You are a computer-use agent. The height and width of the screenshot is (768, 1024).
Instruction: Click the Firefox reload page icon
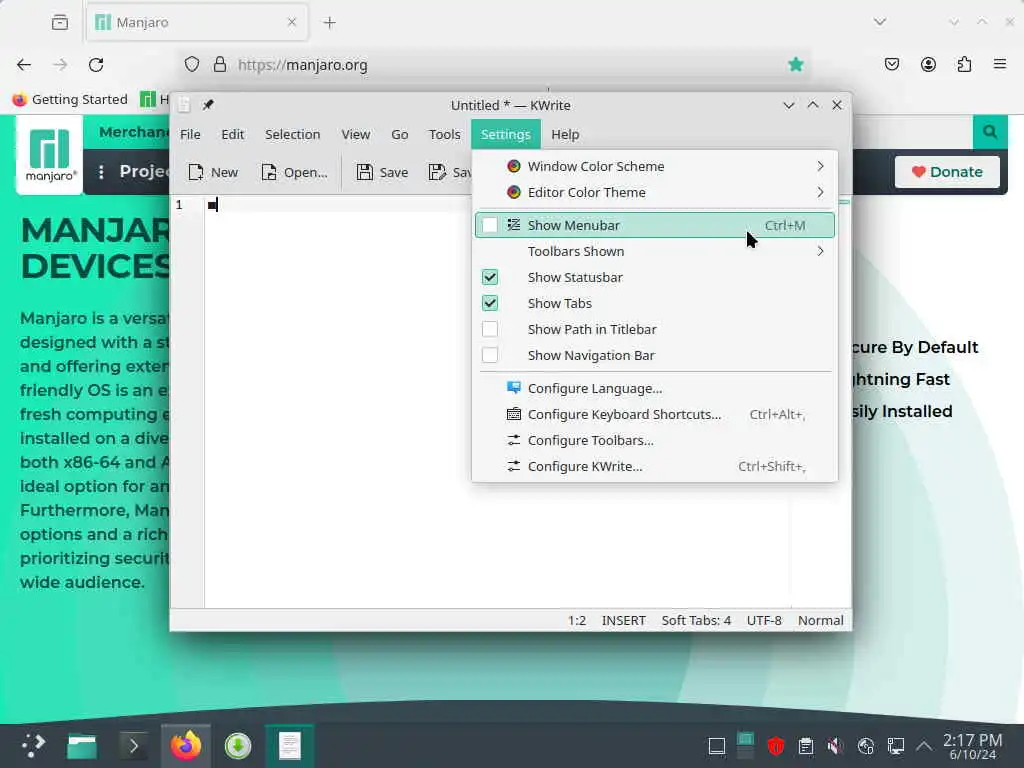click(x=96, y=65)
